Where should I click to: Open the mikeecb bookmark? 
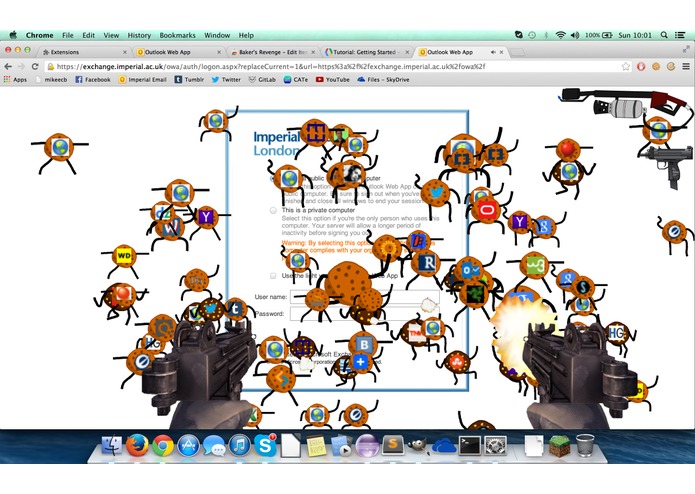(51, 80)
